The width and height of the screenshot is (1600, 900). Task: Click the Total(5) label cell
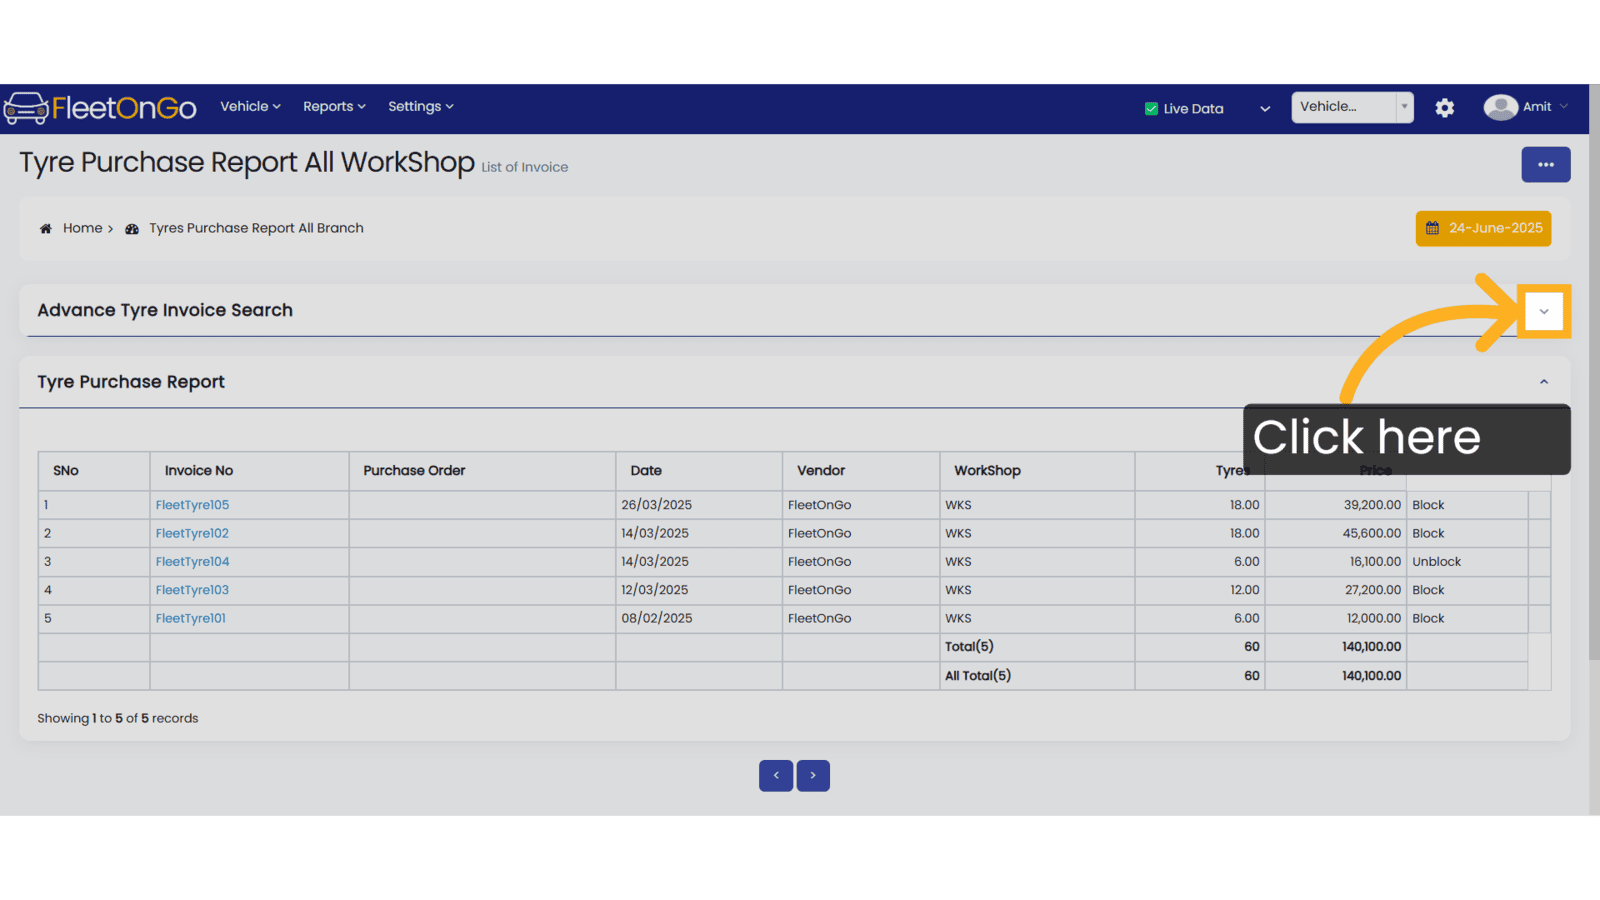[x=1037, y=647]
